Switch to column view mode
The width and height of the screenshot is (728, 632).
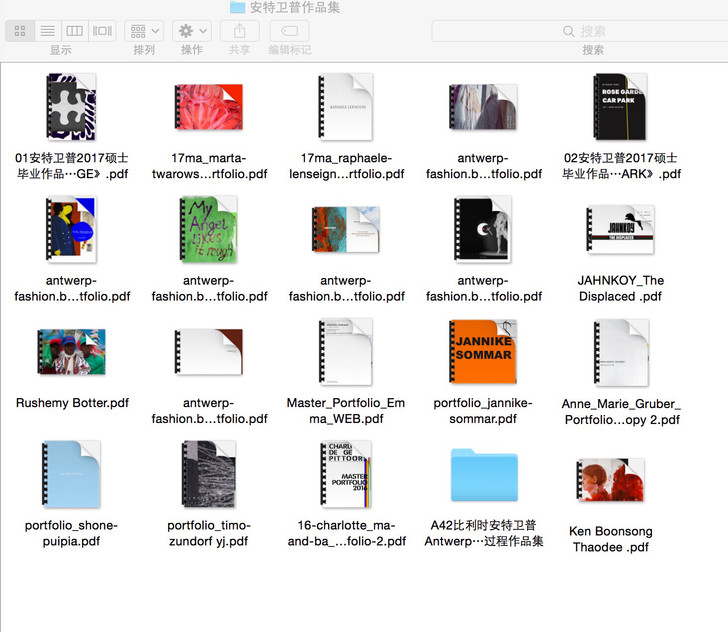point(74,31)
